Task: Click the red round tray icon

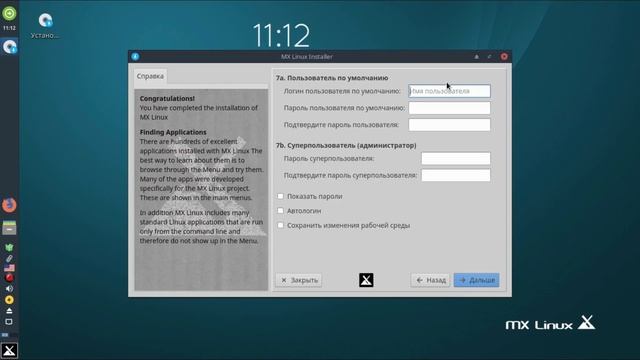Action: pyautogui.click(x=9, y=278)
